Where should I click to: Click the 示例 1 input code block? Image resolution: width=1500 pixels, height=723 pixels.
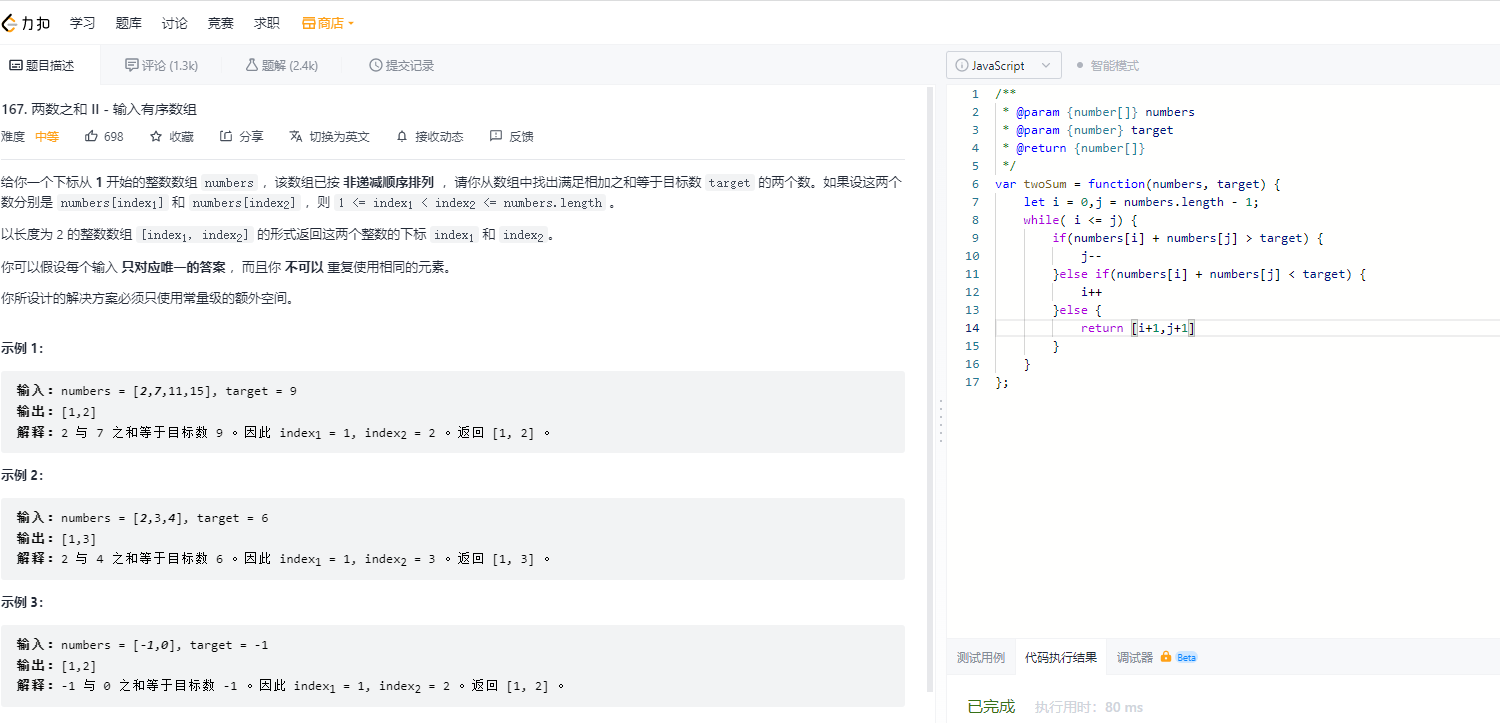coord(453,412)
